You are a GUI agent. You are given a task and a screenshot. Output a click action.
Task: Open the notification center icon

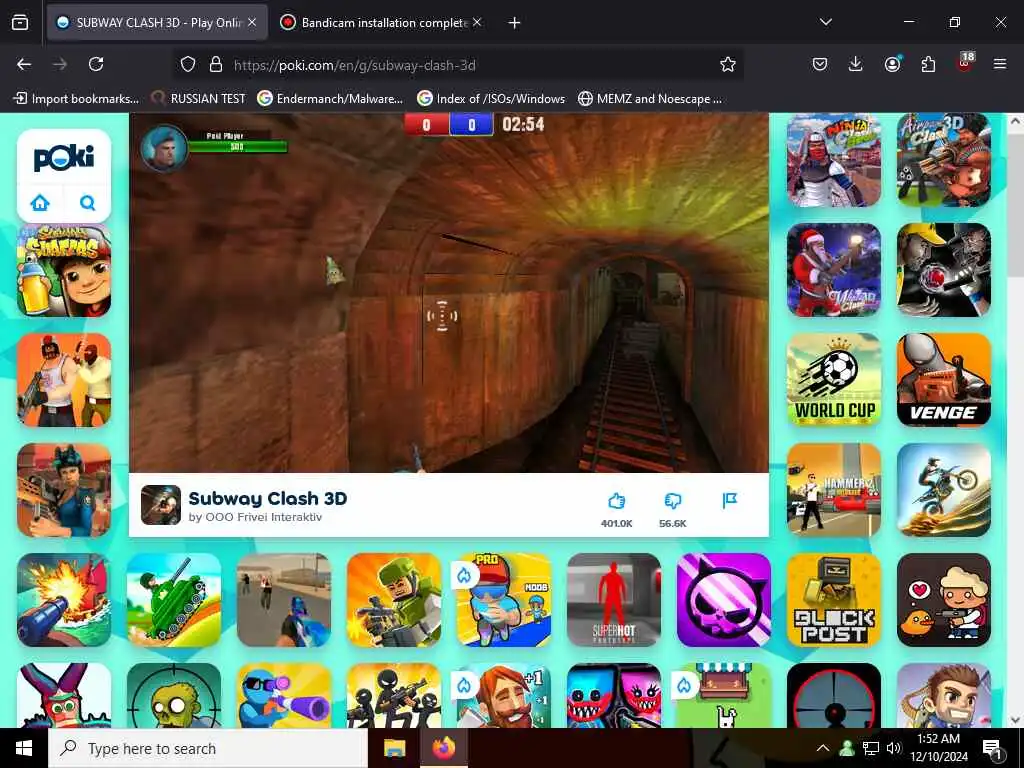(x=992, y=749)
